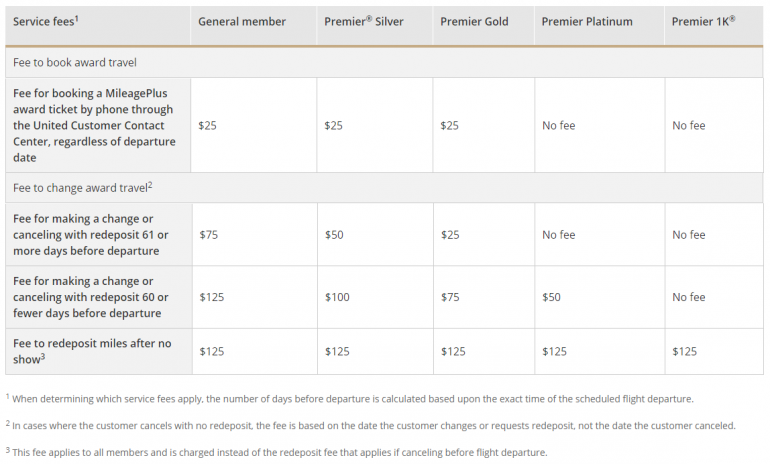Click the phone booking fee row description

click(x=94, y=126)
